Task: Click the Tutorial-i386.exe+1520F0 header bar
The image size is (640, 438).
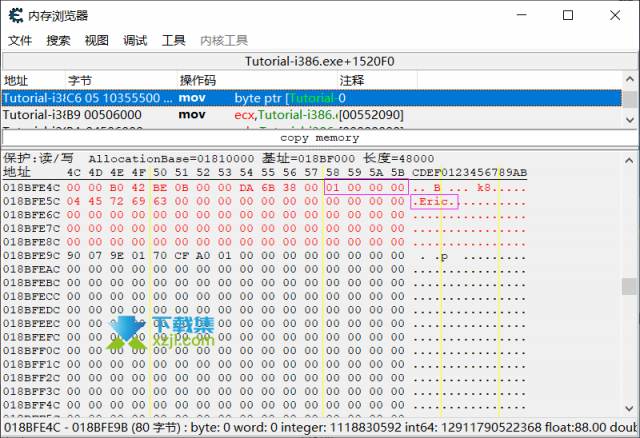Action: coord(320,62)
